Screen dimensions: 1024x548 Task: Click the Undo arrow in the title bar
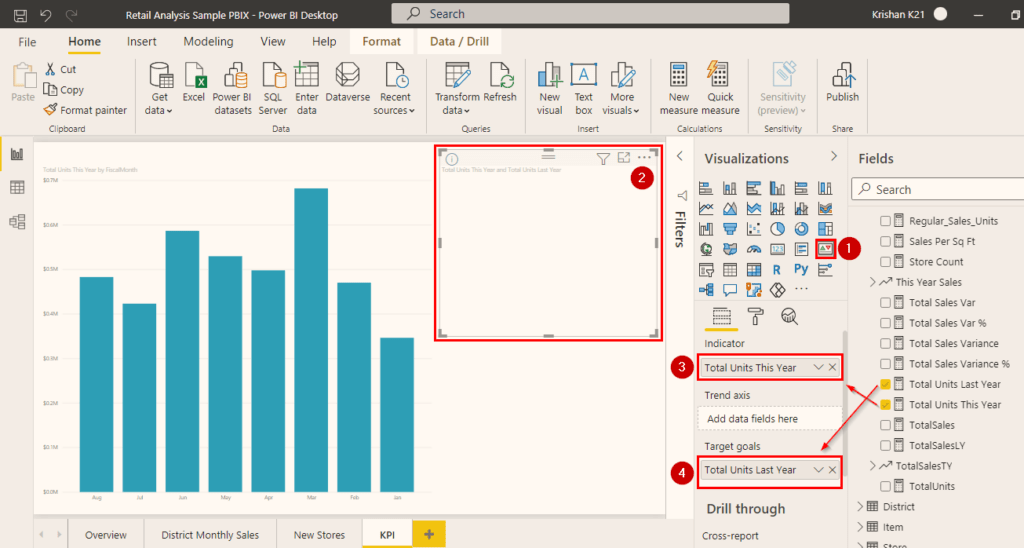pyautogui.click(x=46, y=14)
